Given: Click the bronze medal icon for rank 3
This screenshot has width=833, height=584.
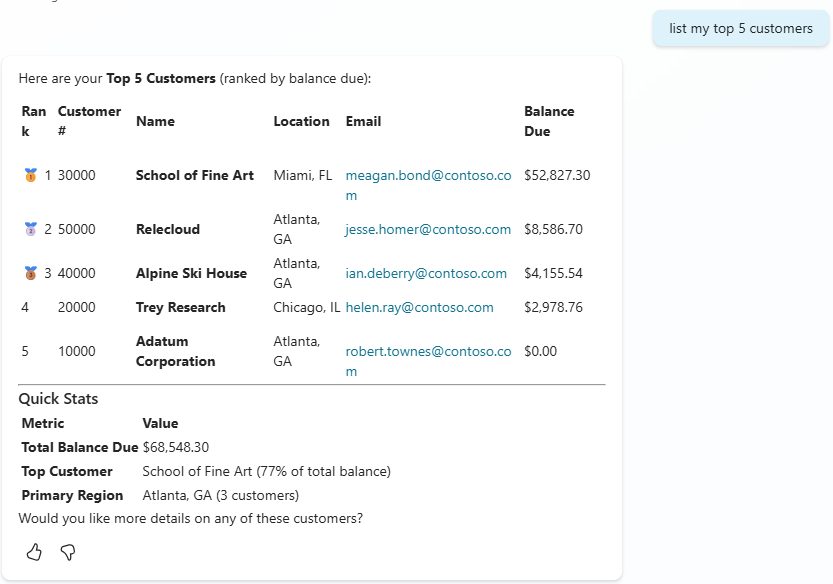Looking at the screenshot, I should pyautogui.click(x=30, y=274).
